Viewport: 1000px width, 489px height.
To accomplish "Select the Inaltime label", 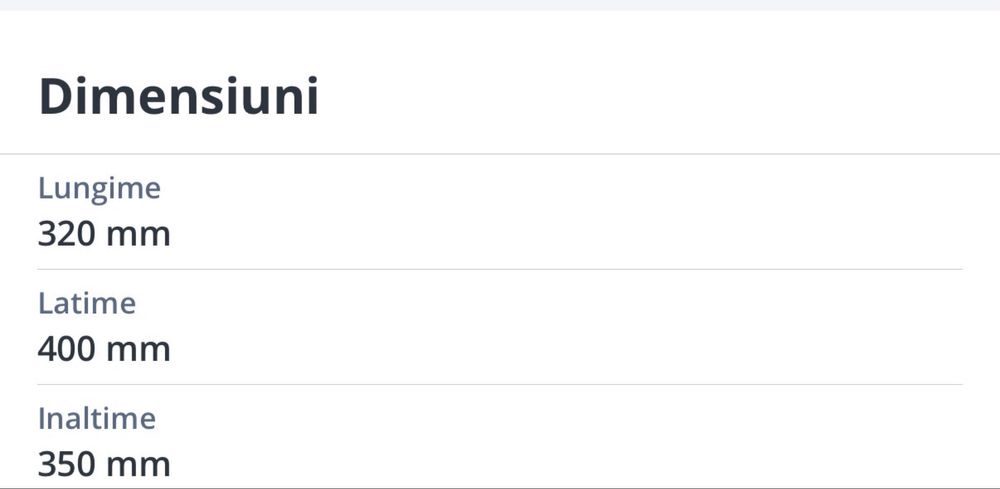I will (x=97, y=418).
